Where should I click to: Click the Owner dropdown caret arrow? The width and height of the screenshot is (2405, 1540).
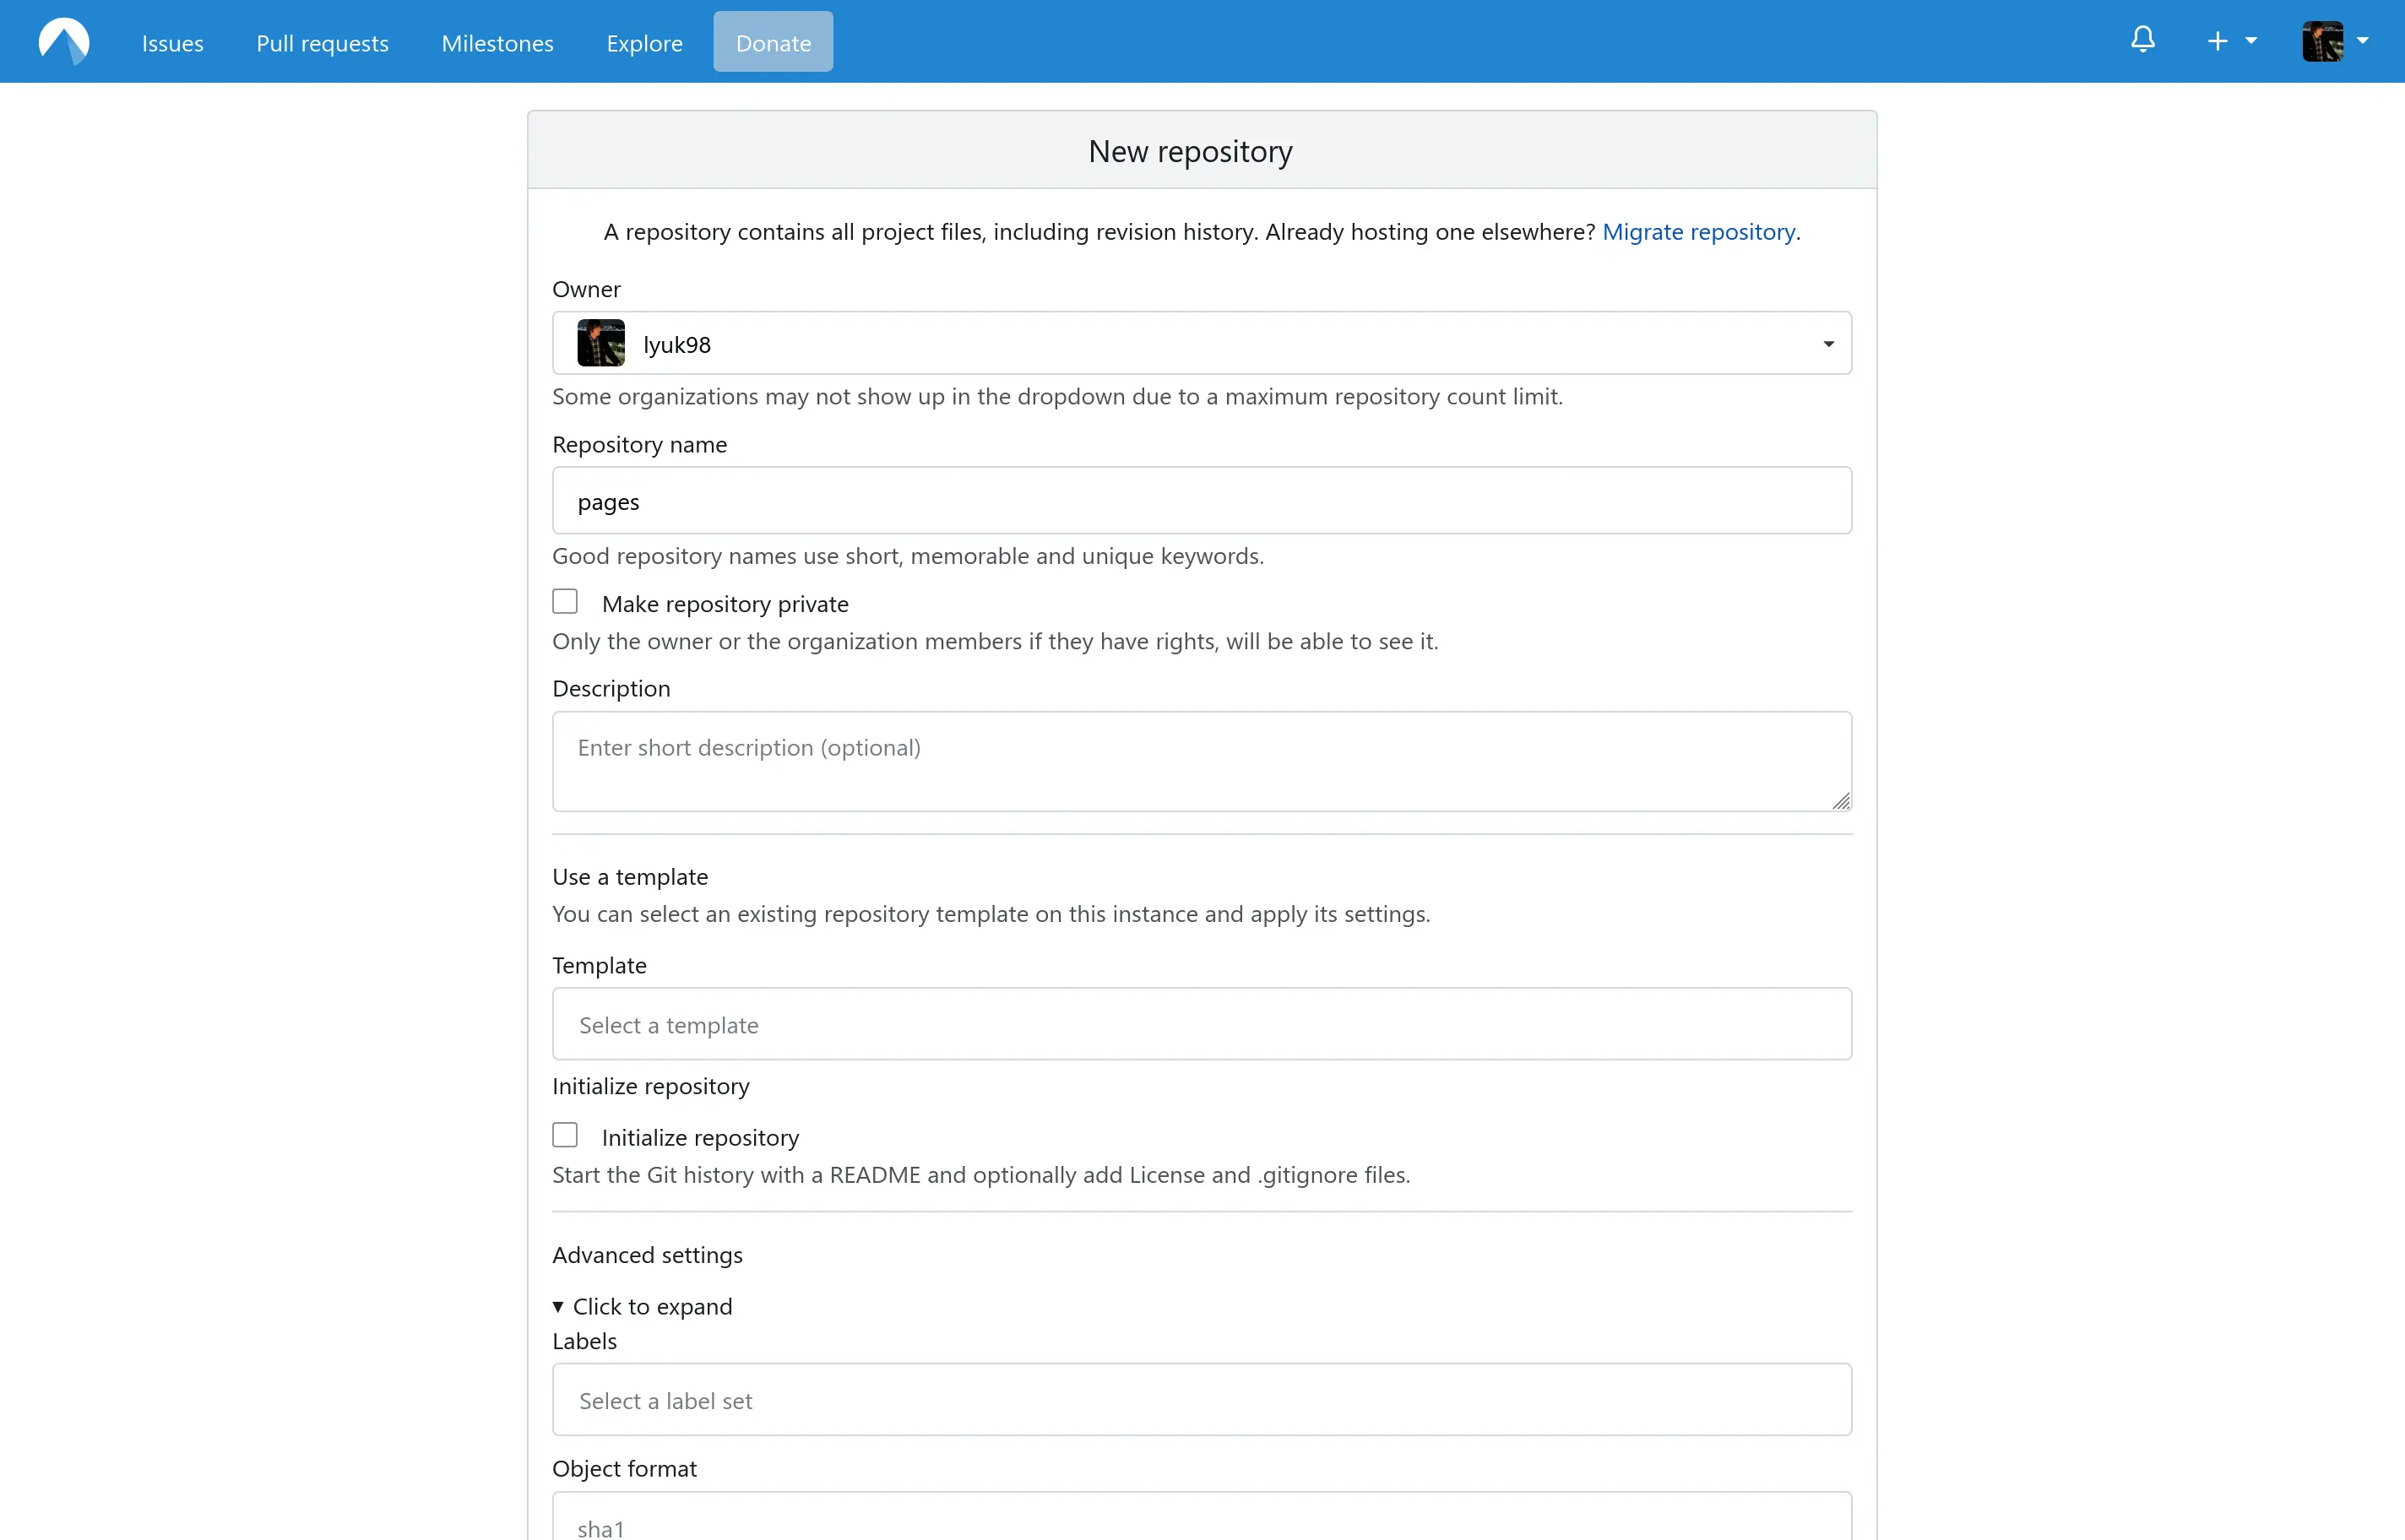click(1828, 344)
